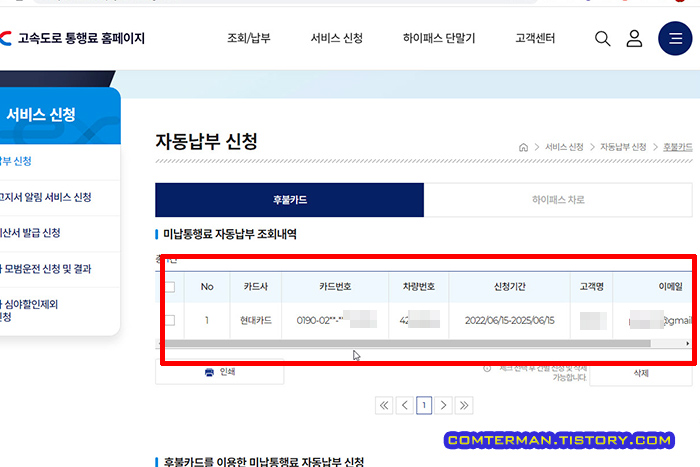
Task: Click breadcrumb link 서비스 신청
Action: (564, 147)
